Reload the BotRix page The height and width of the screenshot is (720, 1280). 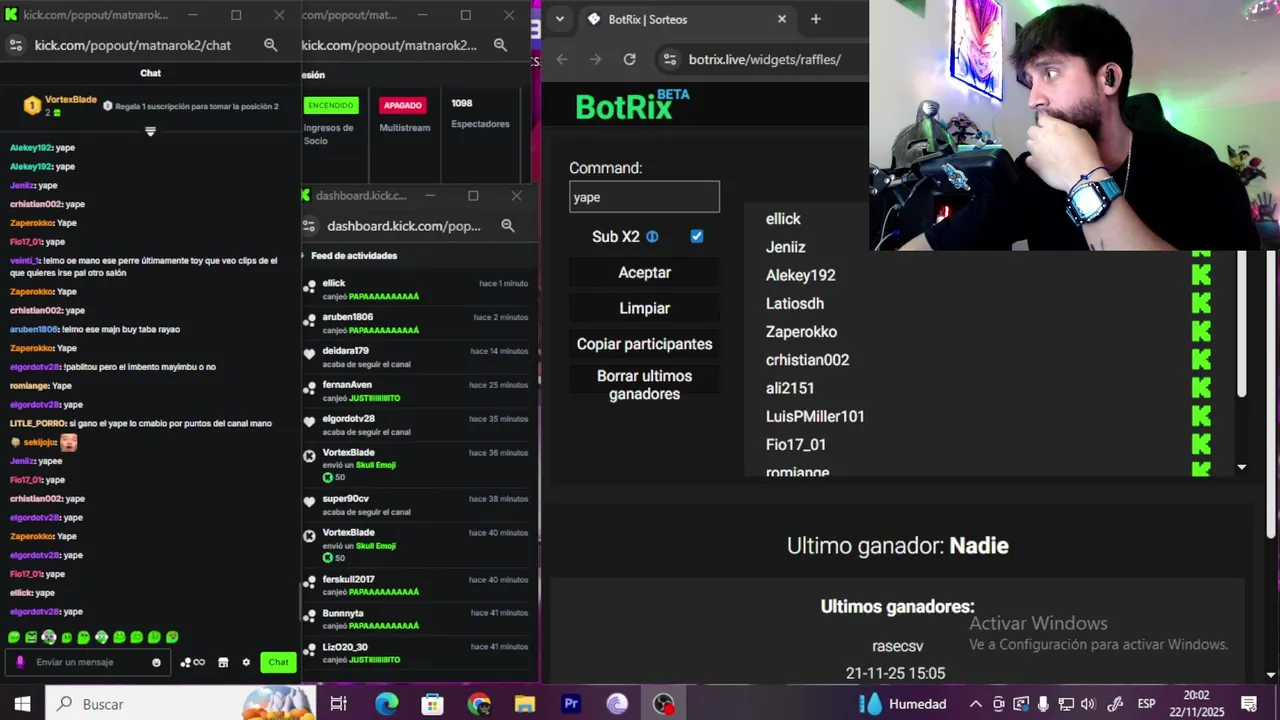tap(629, 59)
